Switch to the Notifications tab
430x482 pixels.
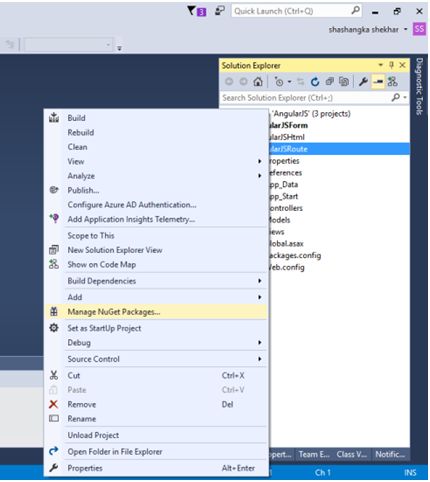point(390,454)
